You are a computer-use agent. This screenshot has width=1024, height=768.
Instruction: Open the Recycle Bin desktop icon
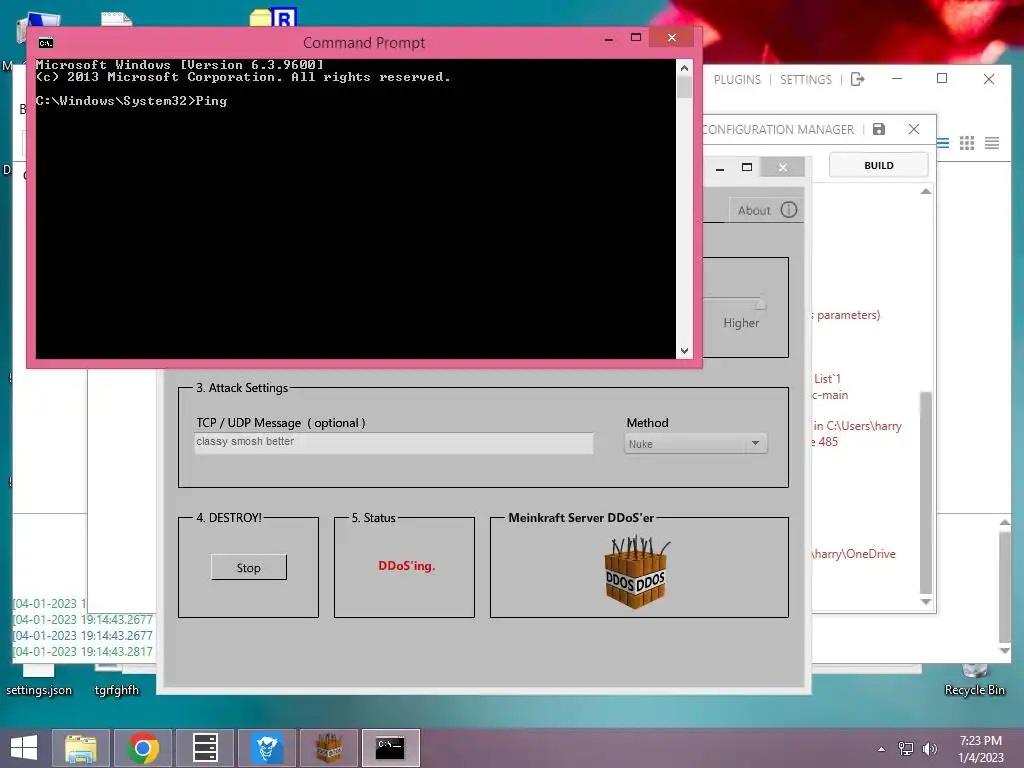tap(974, 679)
